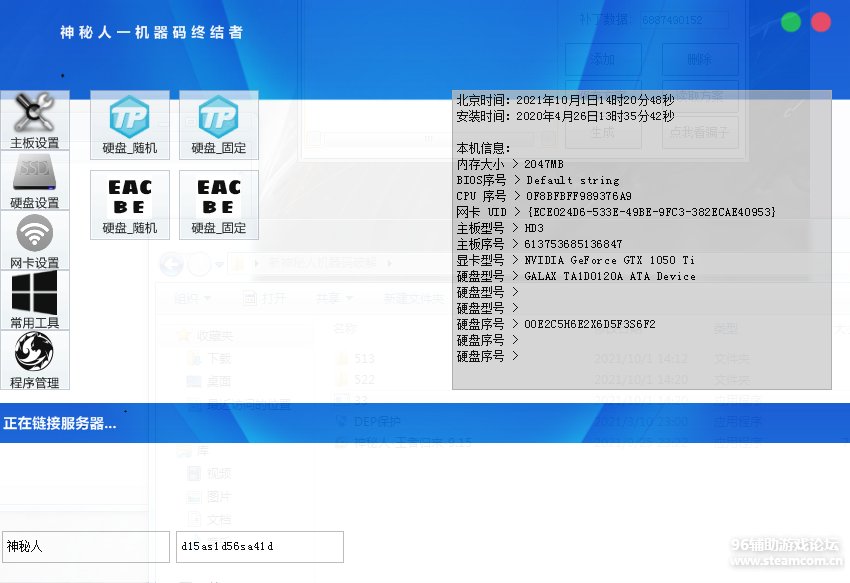Click the 常用工具 Windows logo icon
Image resolution: width=850 pixels, height=583 pixels.
(x=35, y=299)
